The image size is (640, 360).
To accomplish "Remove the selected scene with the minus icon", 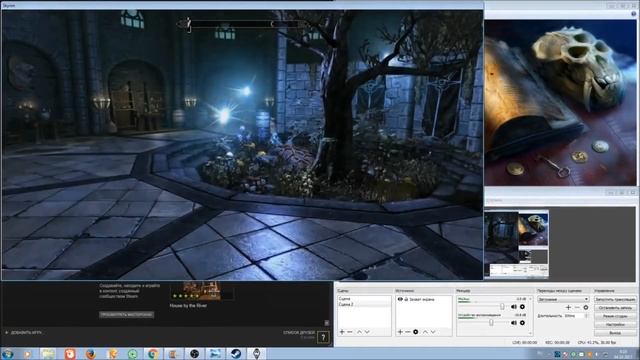I will [350, 332].
